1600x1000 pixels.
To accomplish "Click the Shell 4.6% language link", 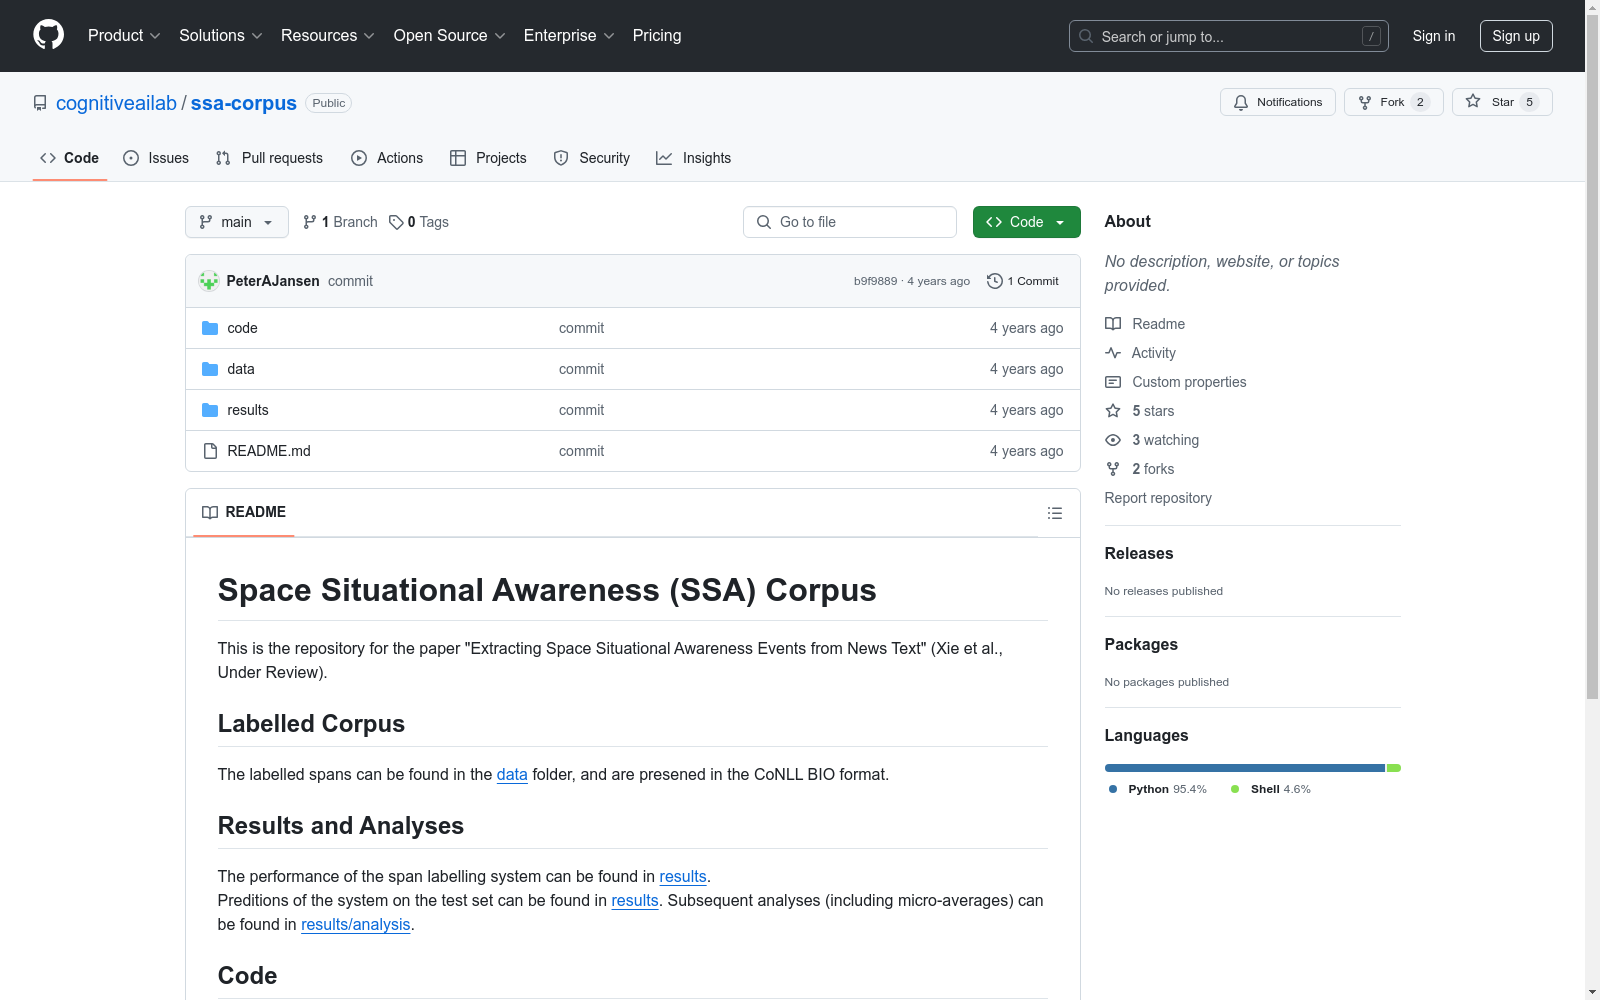I will coord(1270,789).
